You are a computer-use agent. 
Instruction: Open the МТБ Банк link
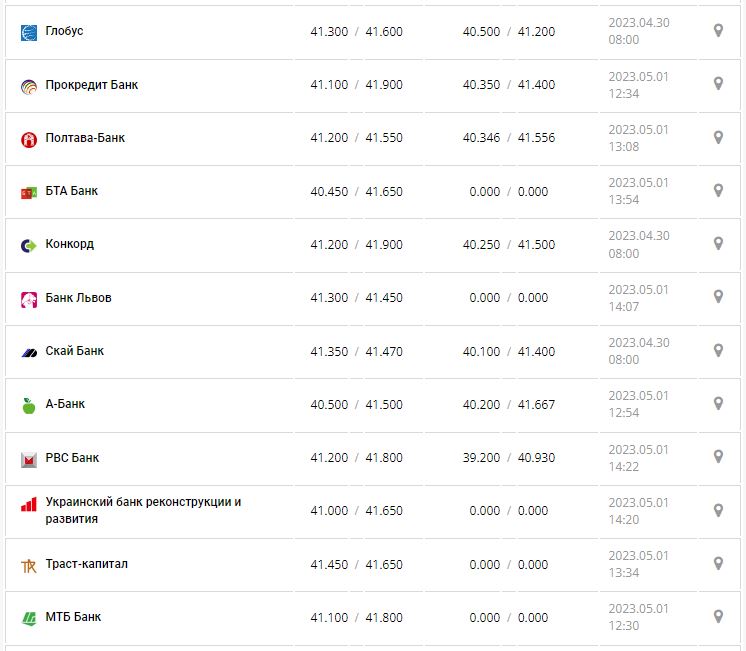pyautogui.click(x=73, y=617)
